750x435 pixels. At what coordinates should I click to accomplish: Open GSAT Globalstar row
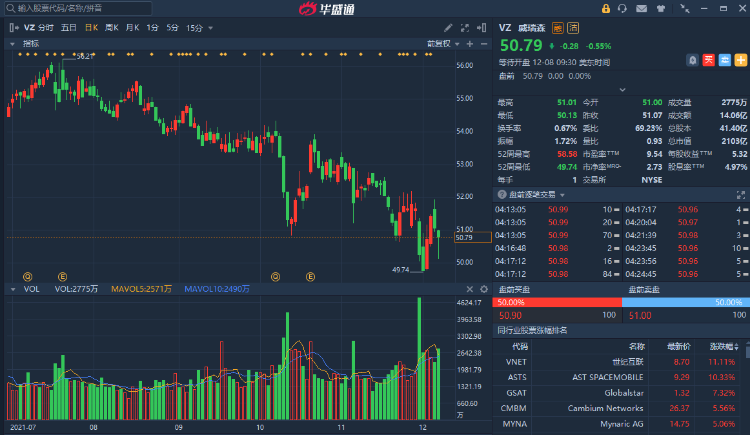(x=618, y=393)
